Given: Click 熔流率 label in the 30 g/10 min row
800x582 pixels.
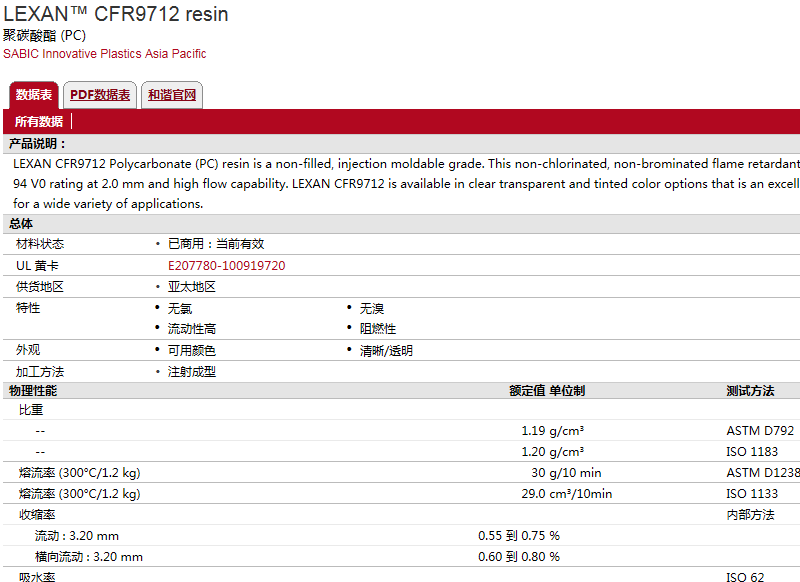Looking at the screenshot, I should [x=80, y=473].
